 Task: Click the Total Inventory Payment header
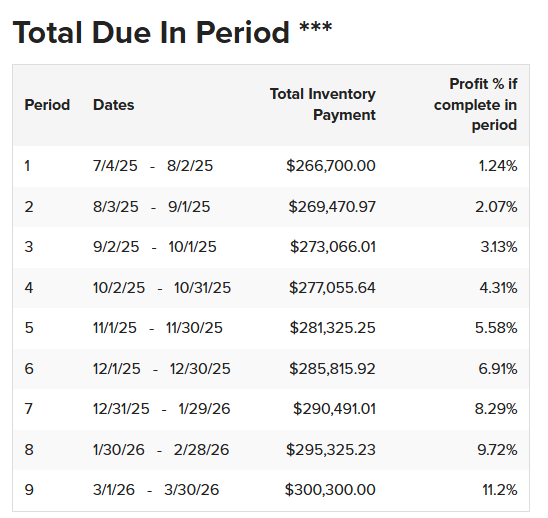(323, 105)
